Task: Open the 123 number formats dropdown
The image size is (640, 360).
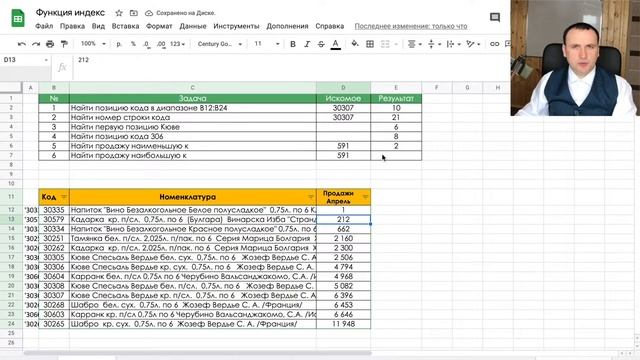Action: [x=178, y=44]
